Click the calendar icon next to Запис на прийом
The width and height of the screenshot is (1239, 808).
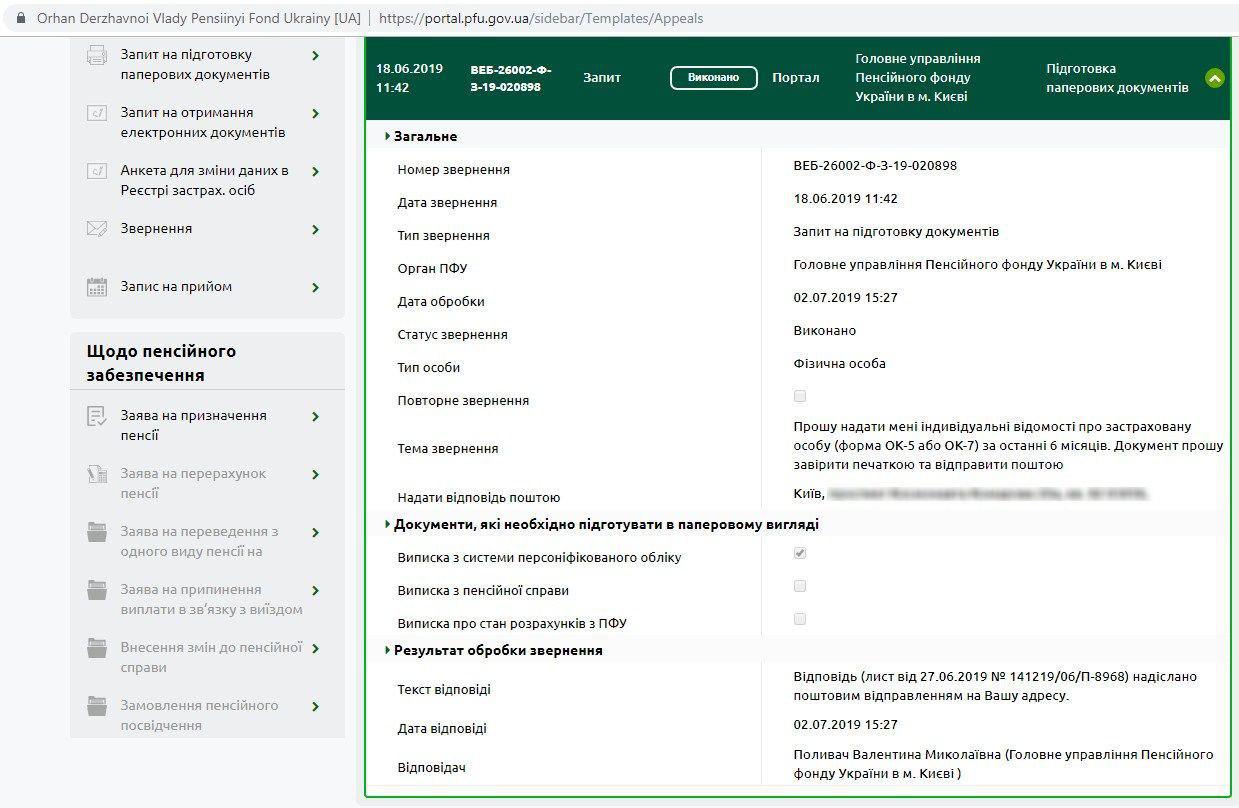tap(96, 287)
